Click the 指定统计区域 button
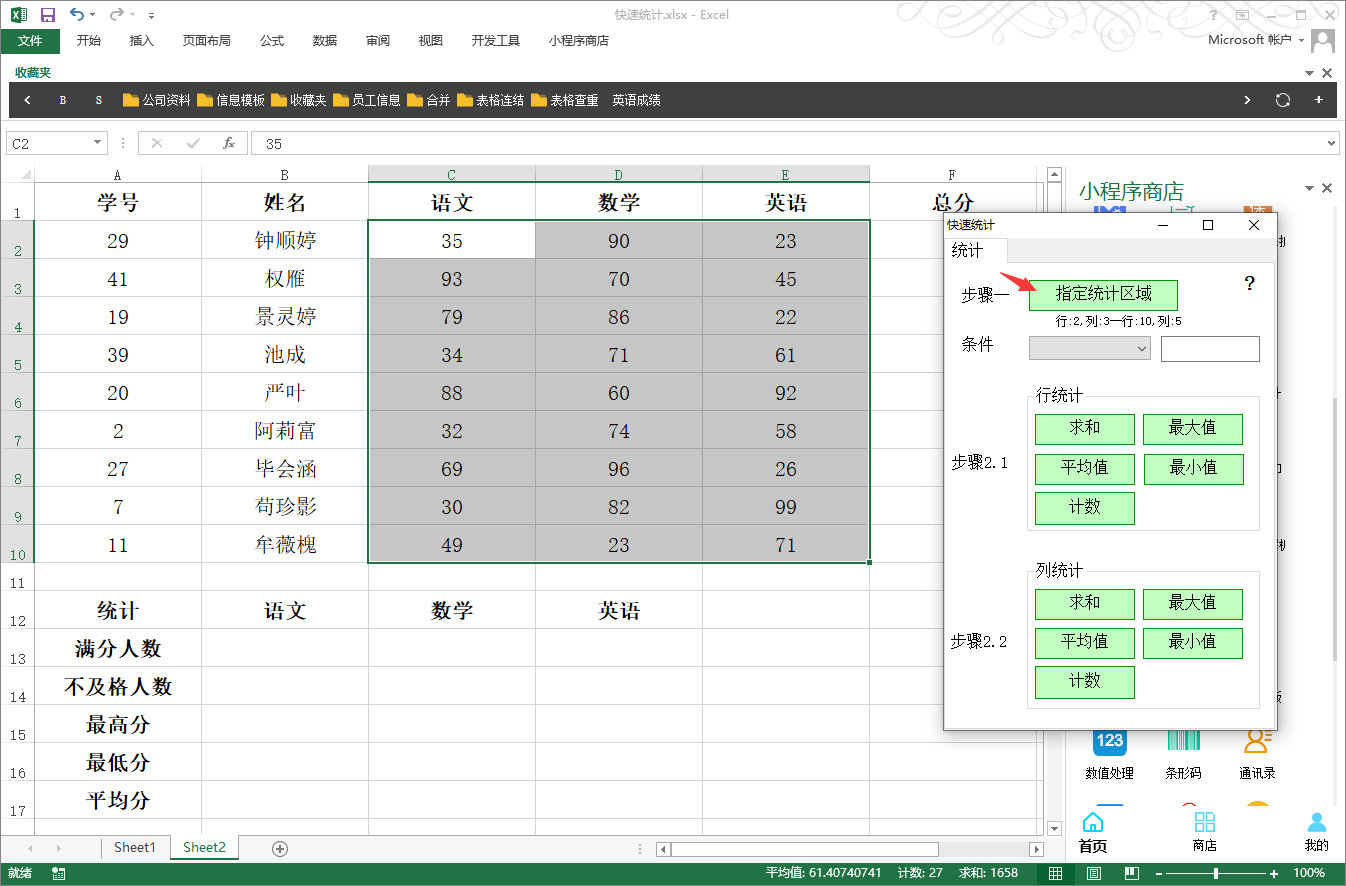 pyautogui.click(x=1103, y=294)
